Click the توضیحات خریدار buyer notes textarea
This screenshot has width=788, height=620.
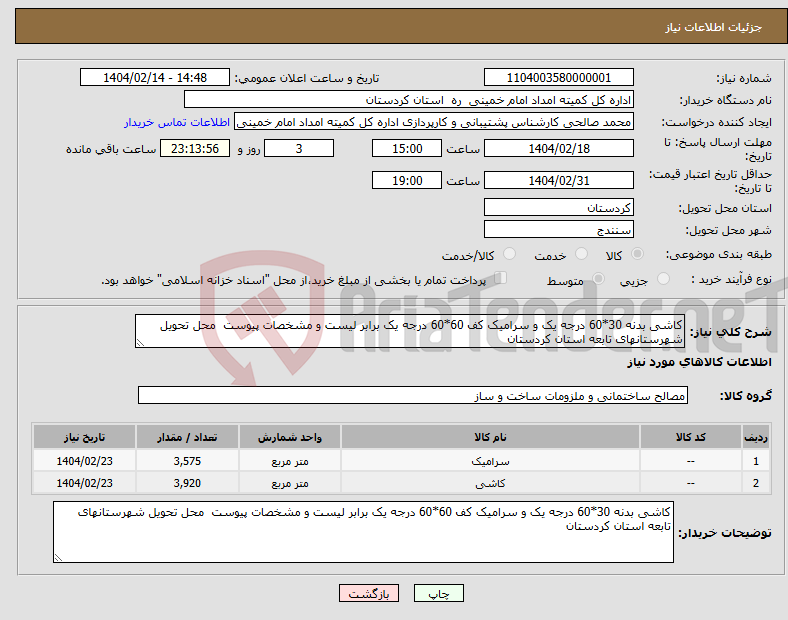pos(363,532)
